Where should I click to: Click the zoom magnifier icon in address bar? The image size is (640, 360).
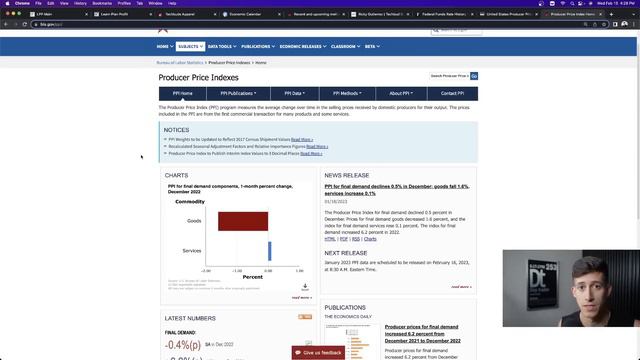(585, 24)
